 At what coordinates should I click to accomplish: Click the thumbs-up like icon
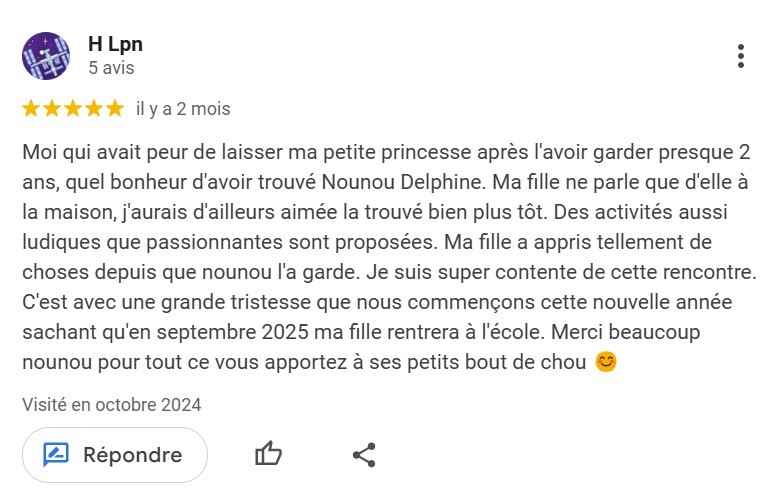coord(268,455)
